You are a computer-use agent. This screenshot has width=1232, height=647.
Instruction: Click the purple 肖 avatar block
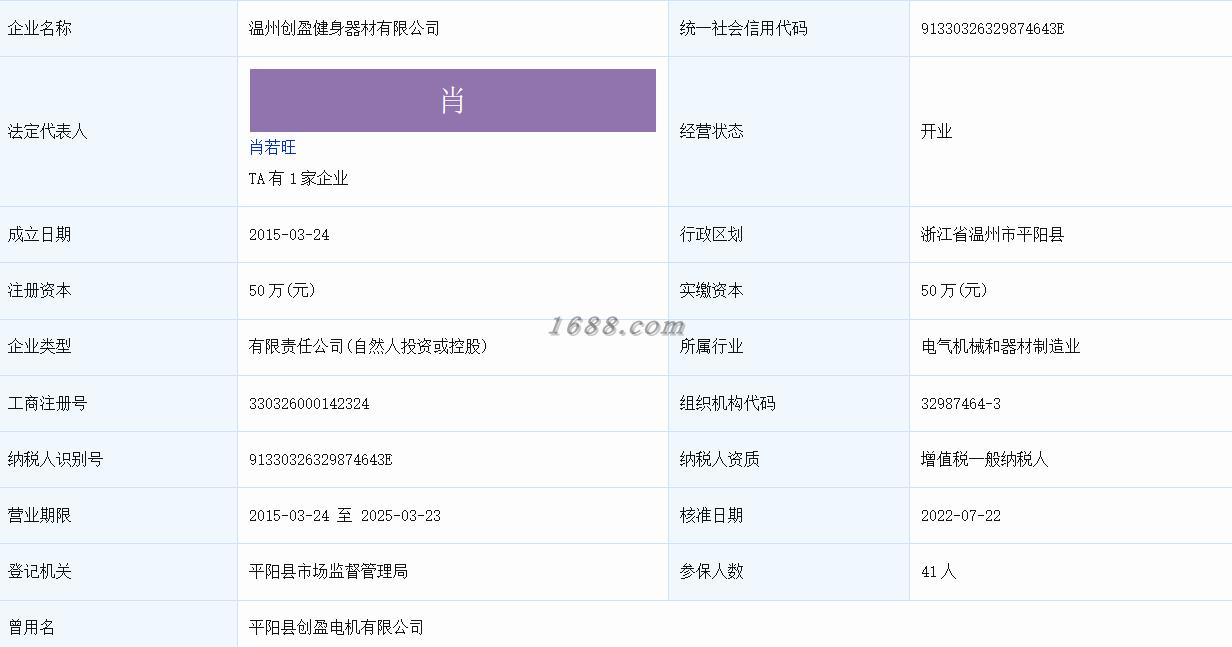[452, 100]
